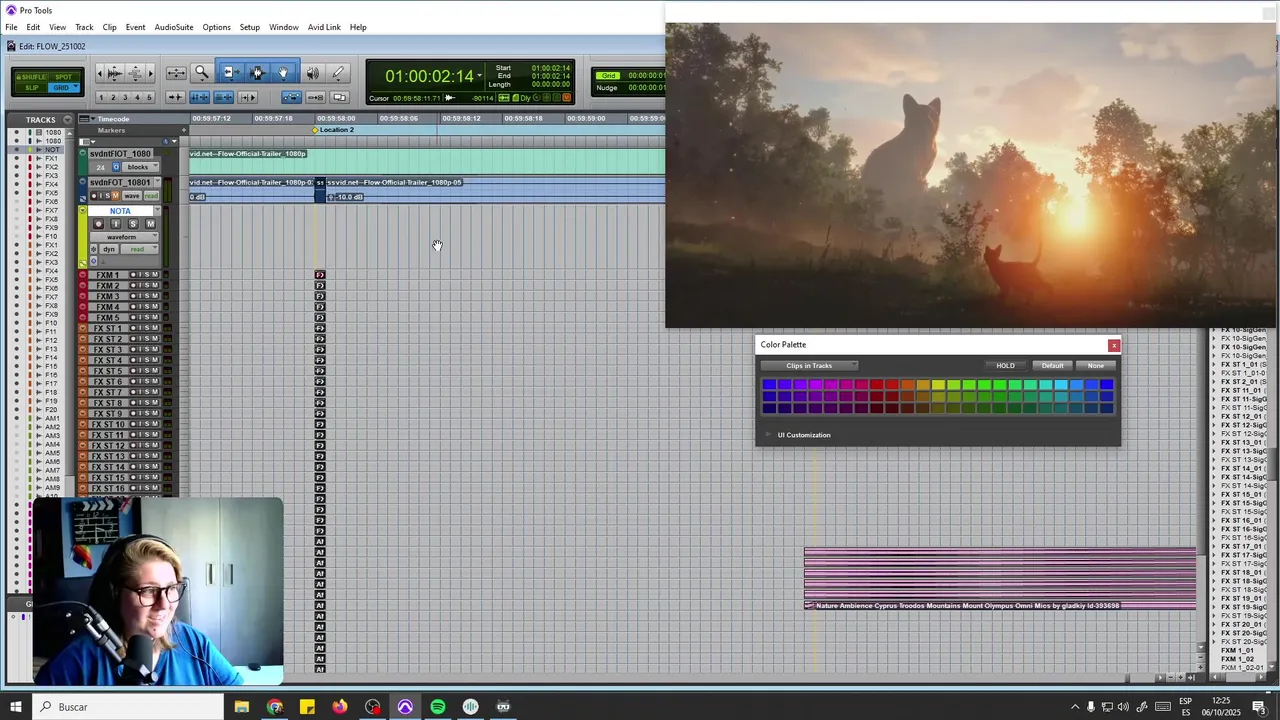Recall zoom preset 5

pyautogui.click(x=149, y=97)
